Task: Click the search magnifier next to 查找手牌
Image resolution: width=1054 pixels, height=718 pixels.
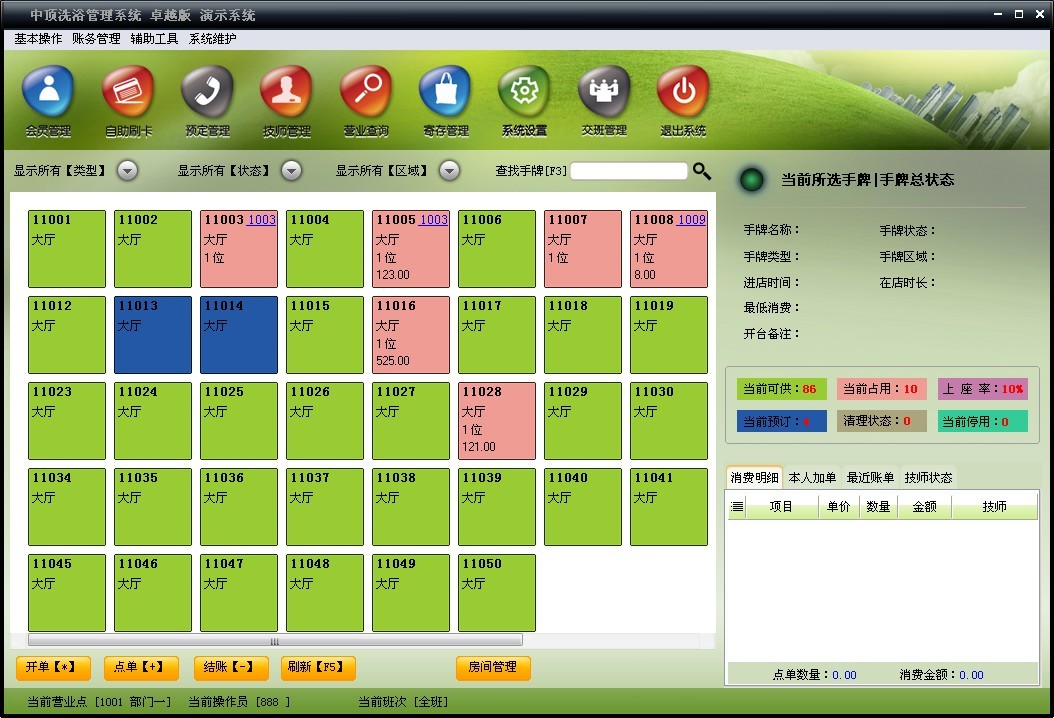Action: pos(702,171)
